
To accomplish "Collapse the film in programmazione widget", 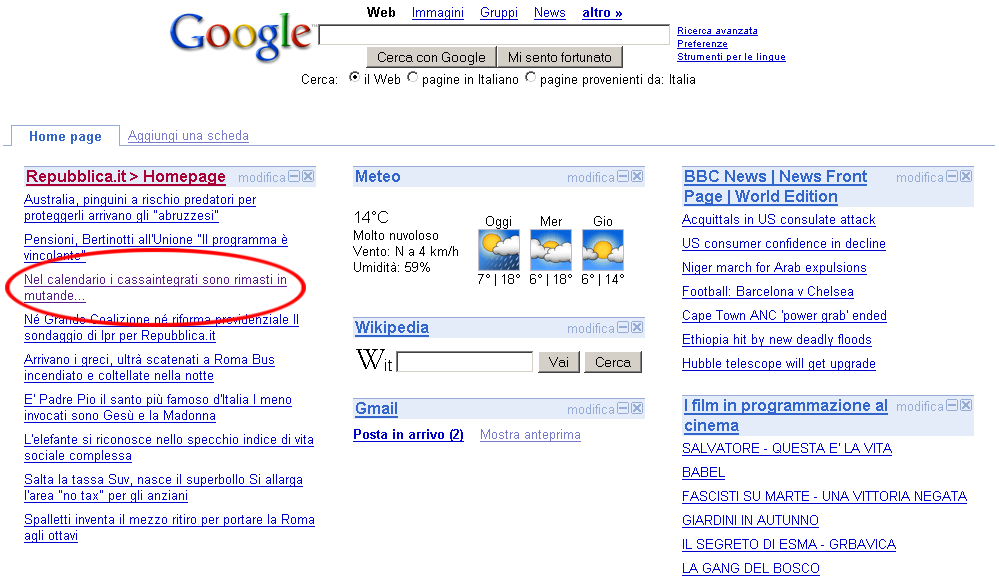I will (952, 405).
